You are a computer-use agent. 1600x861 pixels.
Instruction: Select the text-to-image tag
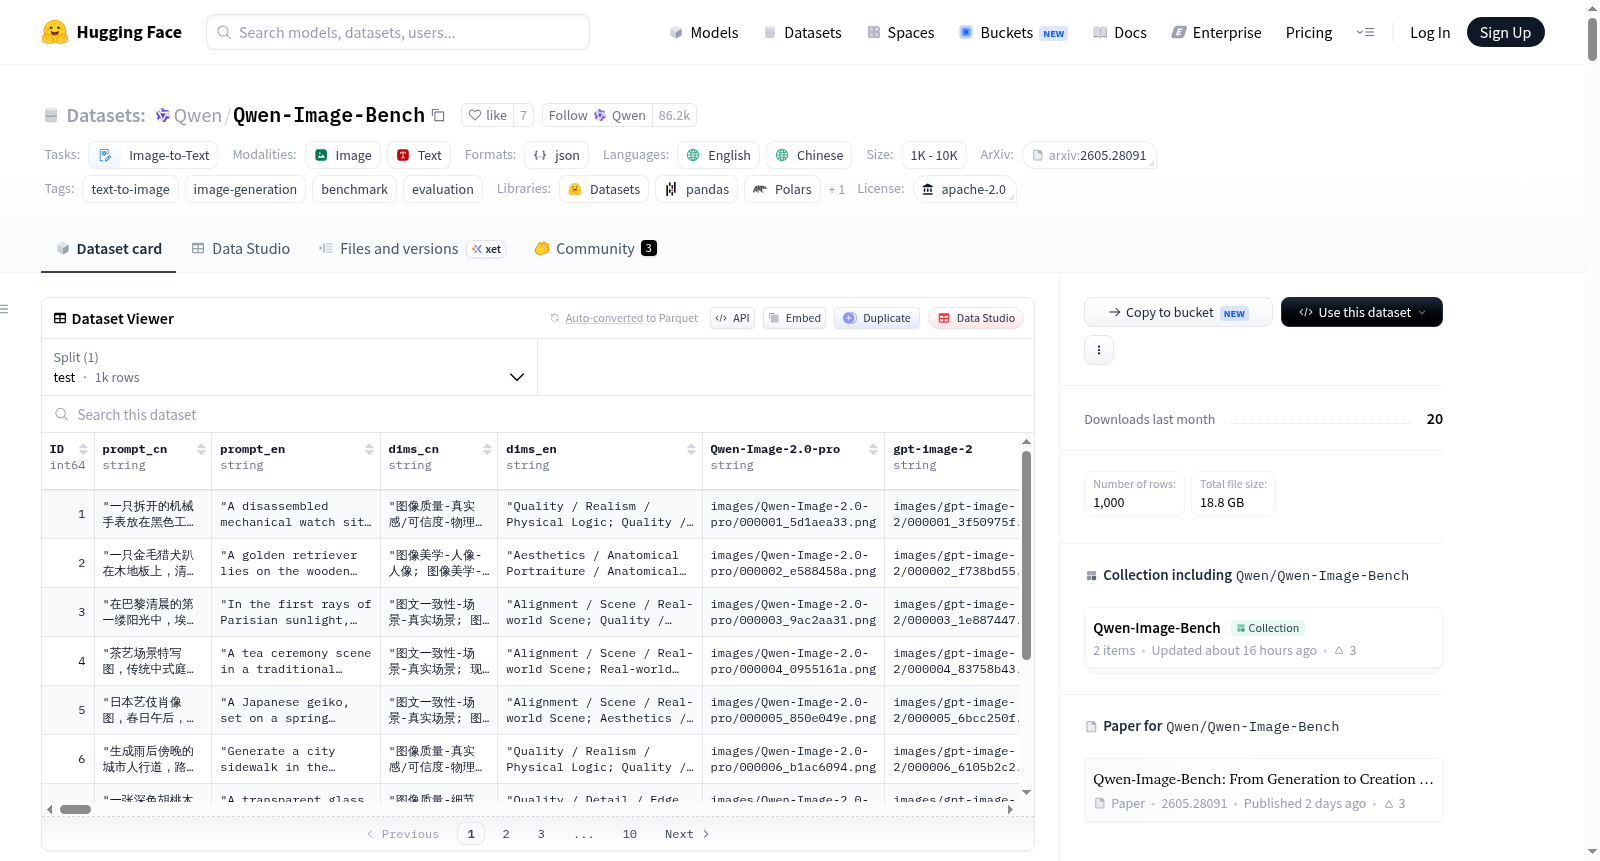click(x=130, y=189)
